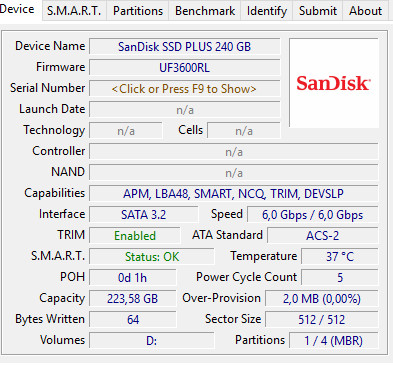This screenshot has height=365, width=393.
Task: Click the Over-Provision value 2,0 MB (0,00%)
Action: tap(322, 299)
